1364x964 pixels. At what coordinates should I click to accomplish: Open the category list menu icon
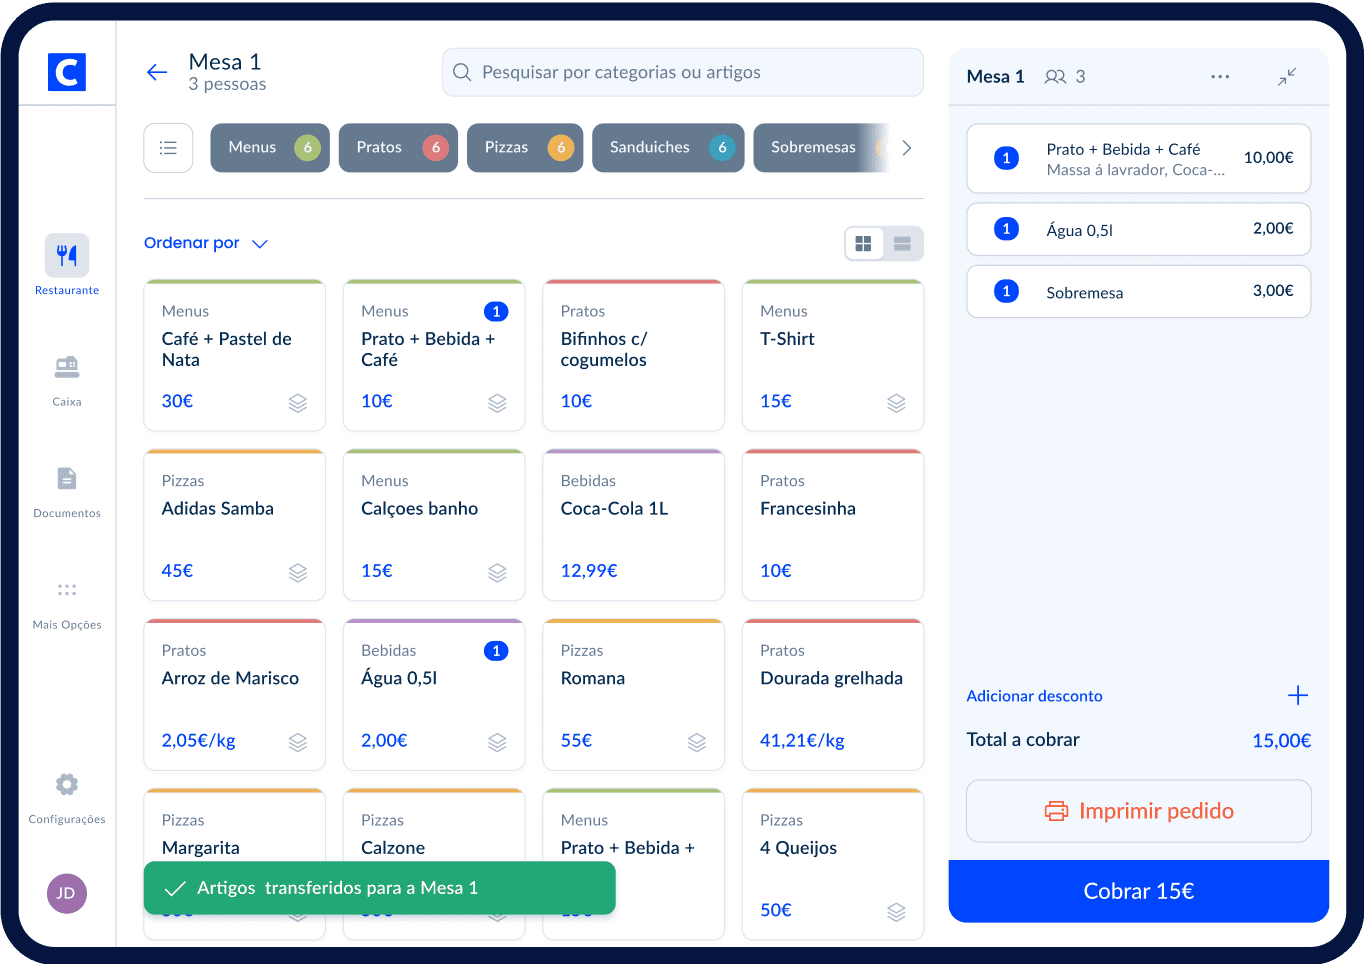click(168, 148)
